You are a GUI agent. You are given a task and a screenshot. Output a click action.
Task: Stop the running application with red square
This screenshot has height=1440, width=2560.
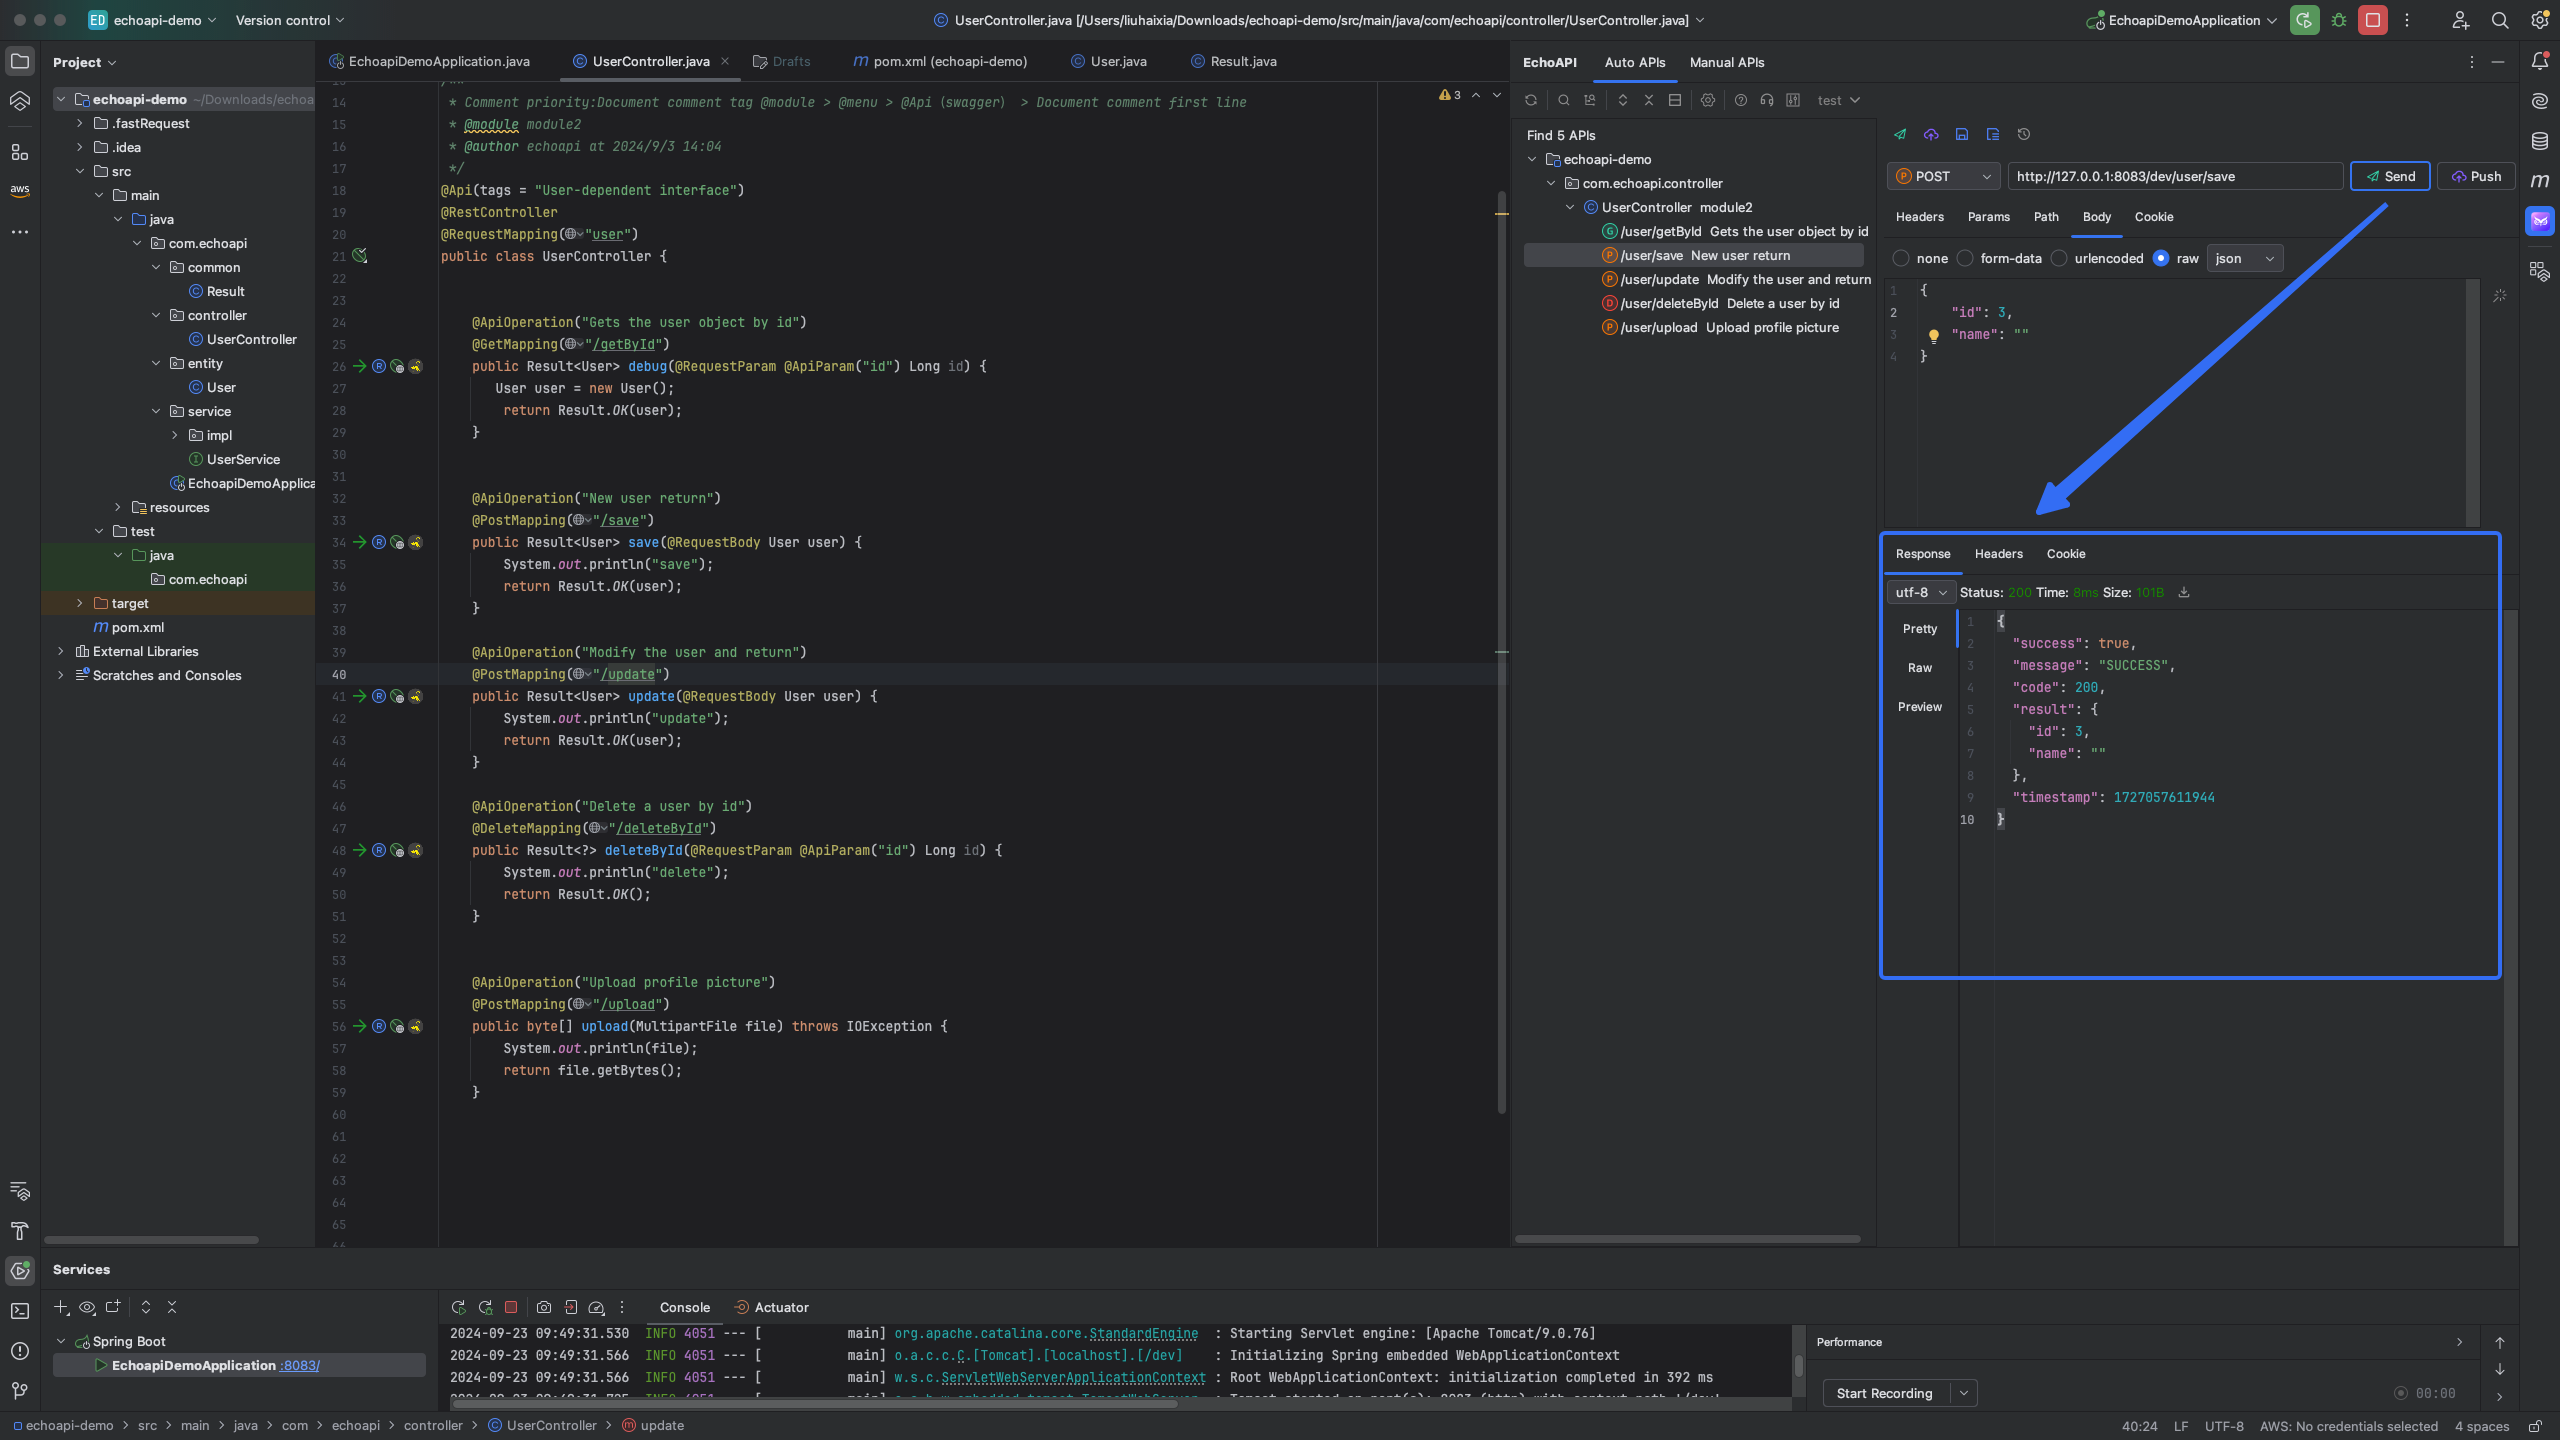(x=2372, y=20)
